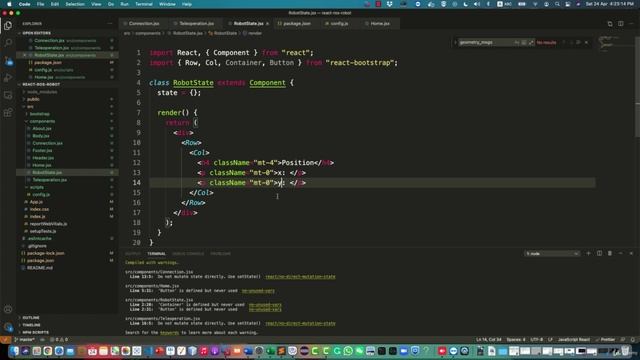
Task: Switch to the package.json tab
Action: pyautogui.click(x=296, y=24)
